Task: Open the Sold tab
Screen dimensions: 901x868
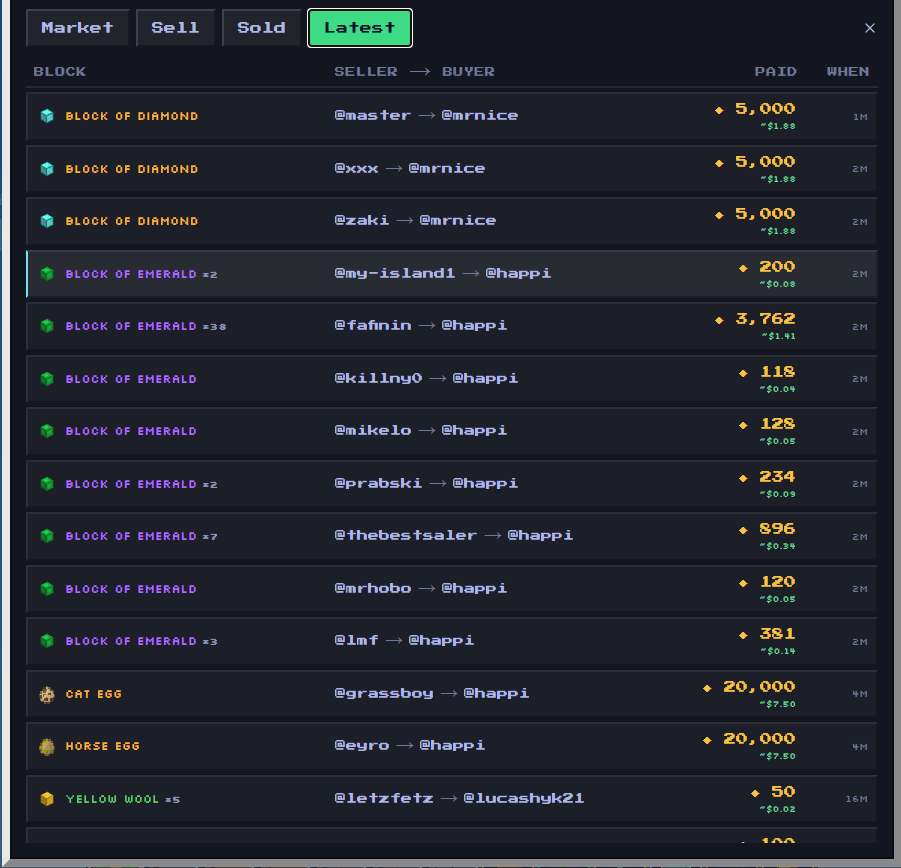Action: click(x=261, y=28)
